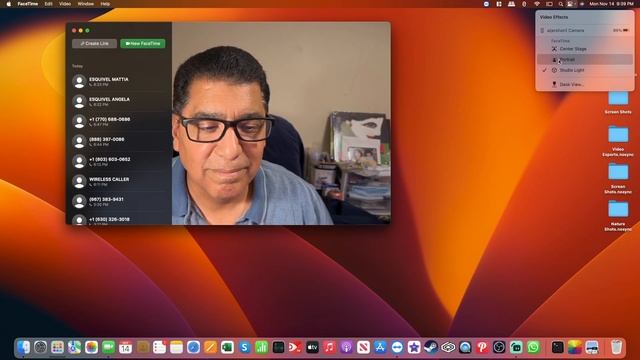
Task: Select the +1 (770) recent call
Action: click(120, 122)
